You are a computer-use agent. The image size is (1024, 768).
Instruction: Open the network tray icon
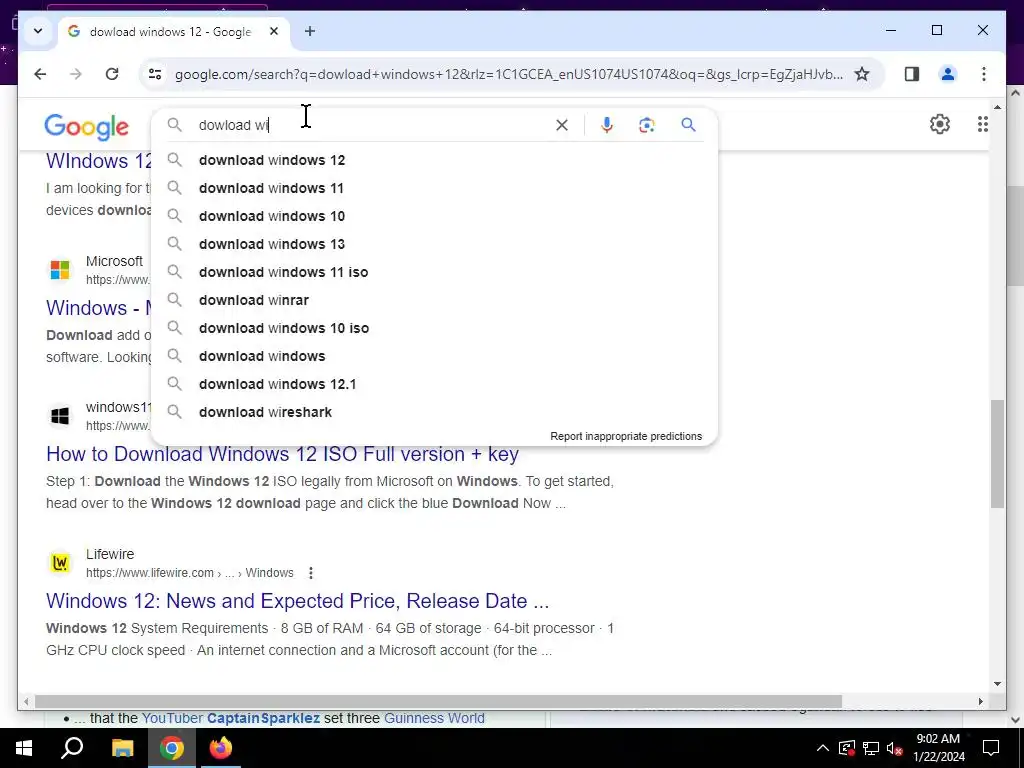(x=871, y=748)
